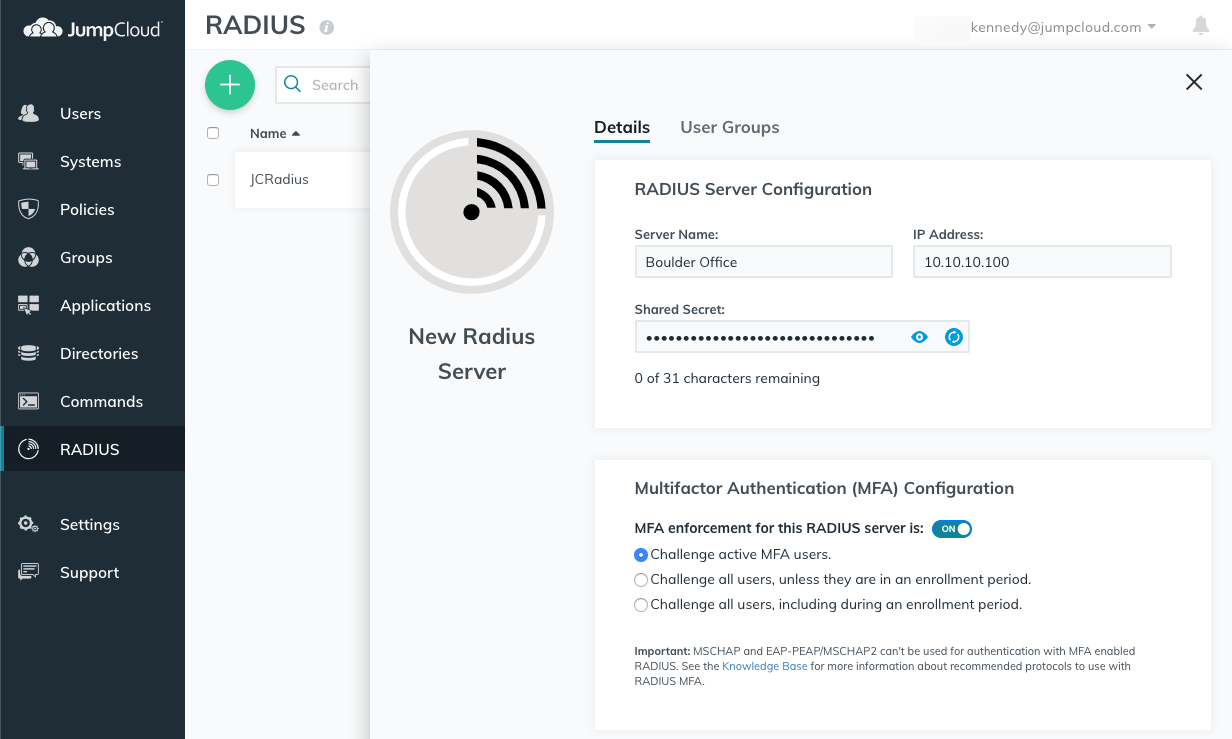Go to Settings in sidebar
1232x739 pixels.
click(x=90, y=524)
